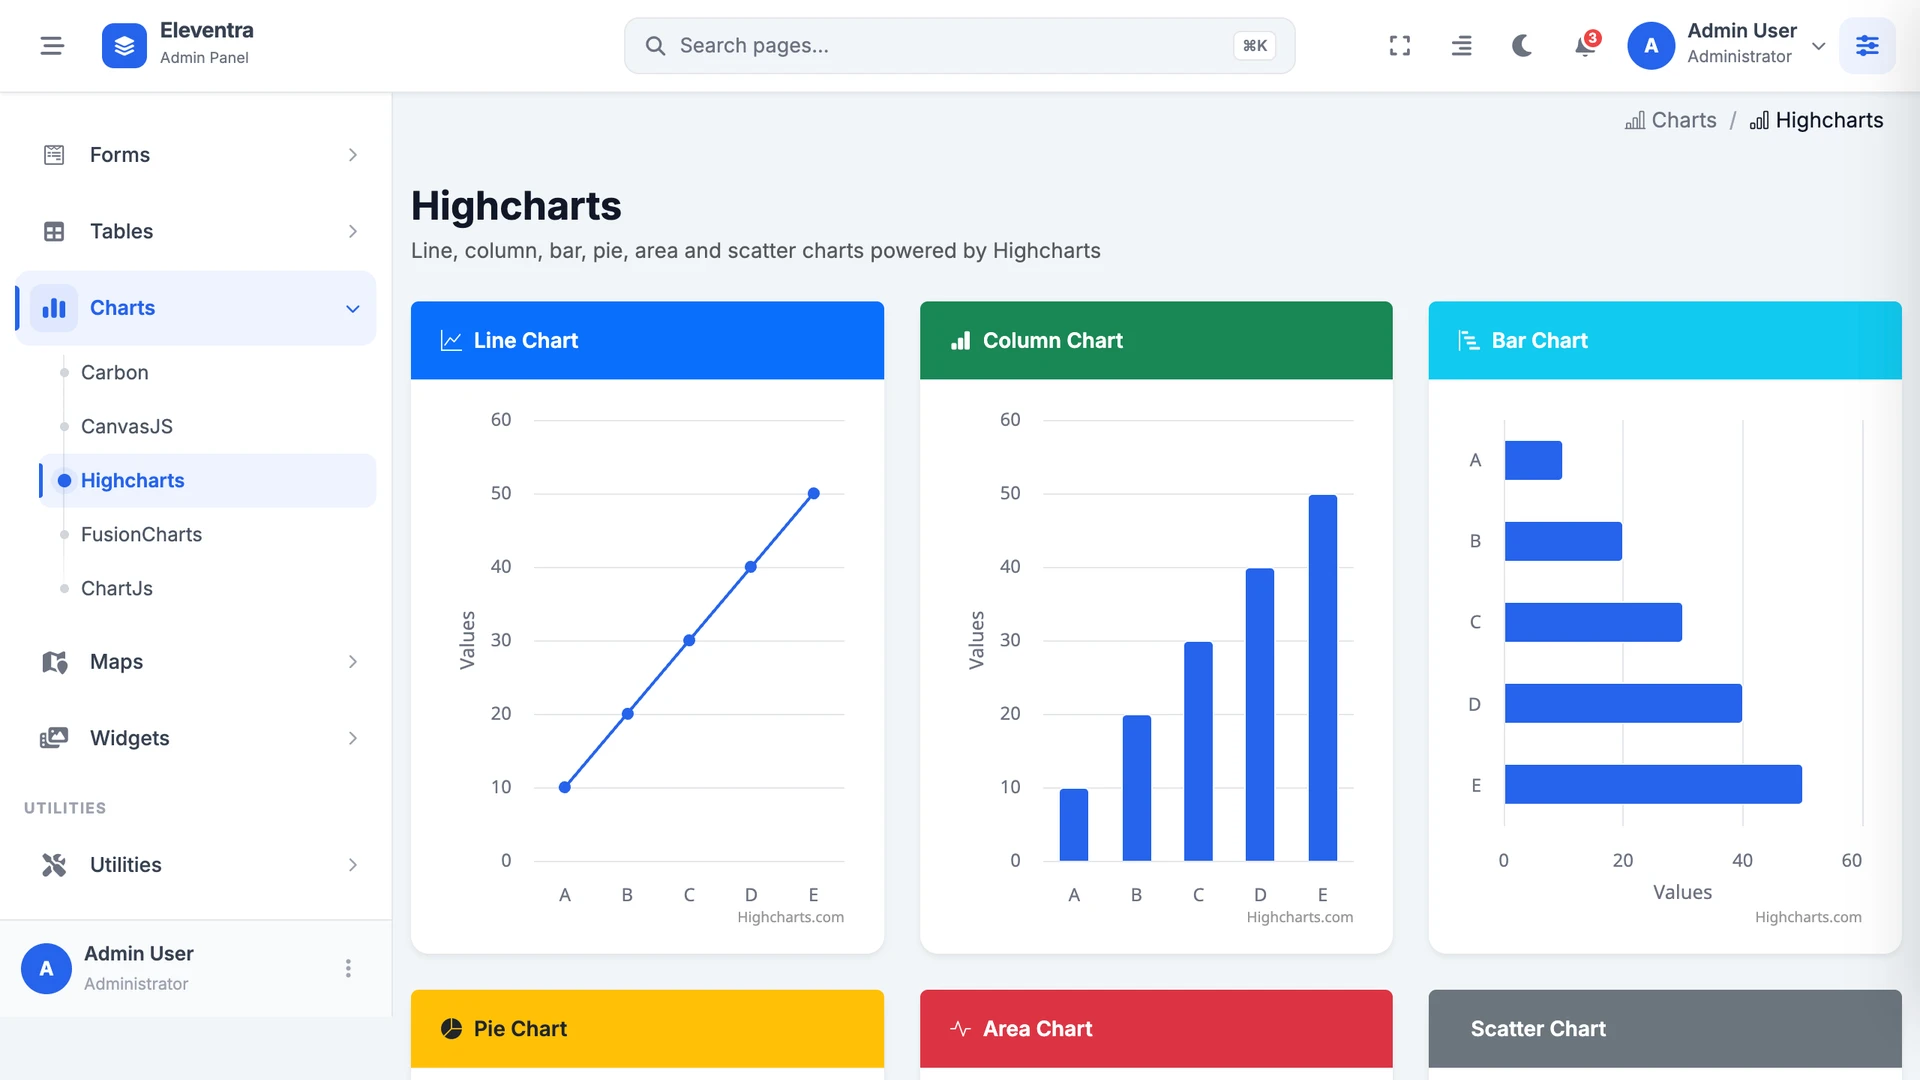Open the Admin User header dropdown chevron
This screenshot has height=1080, width=1920.
pos(1819,46)
